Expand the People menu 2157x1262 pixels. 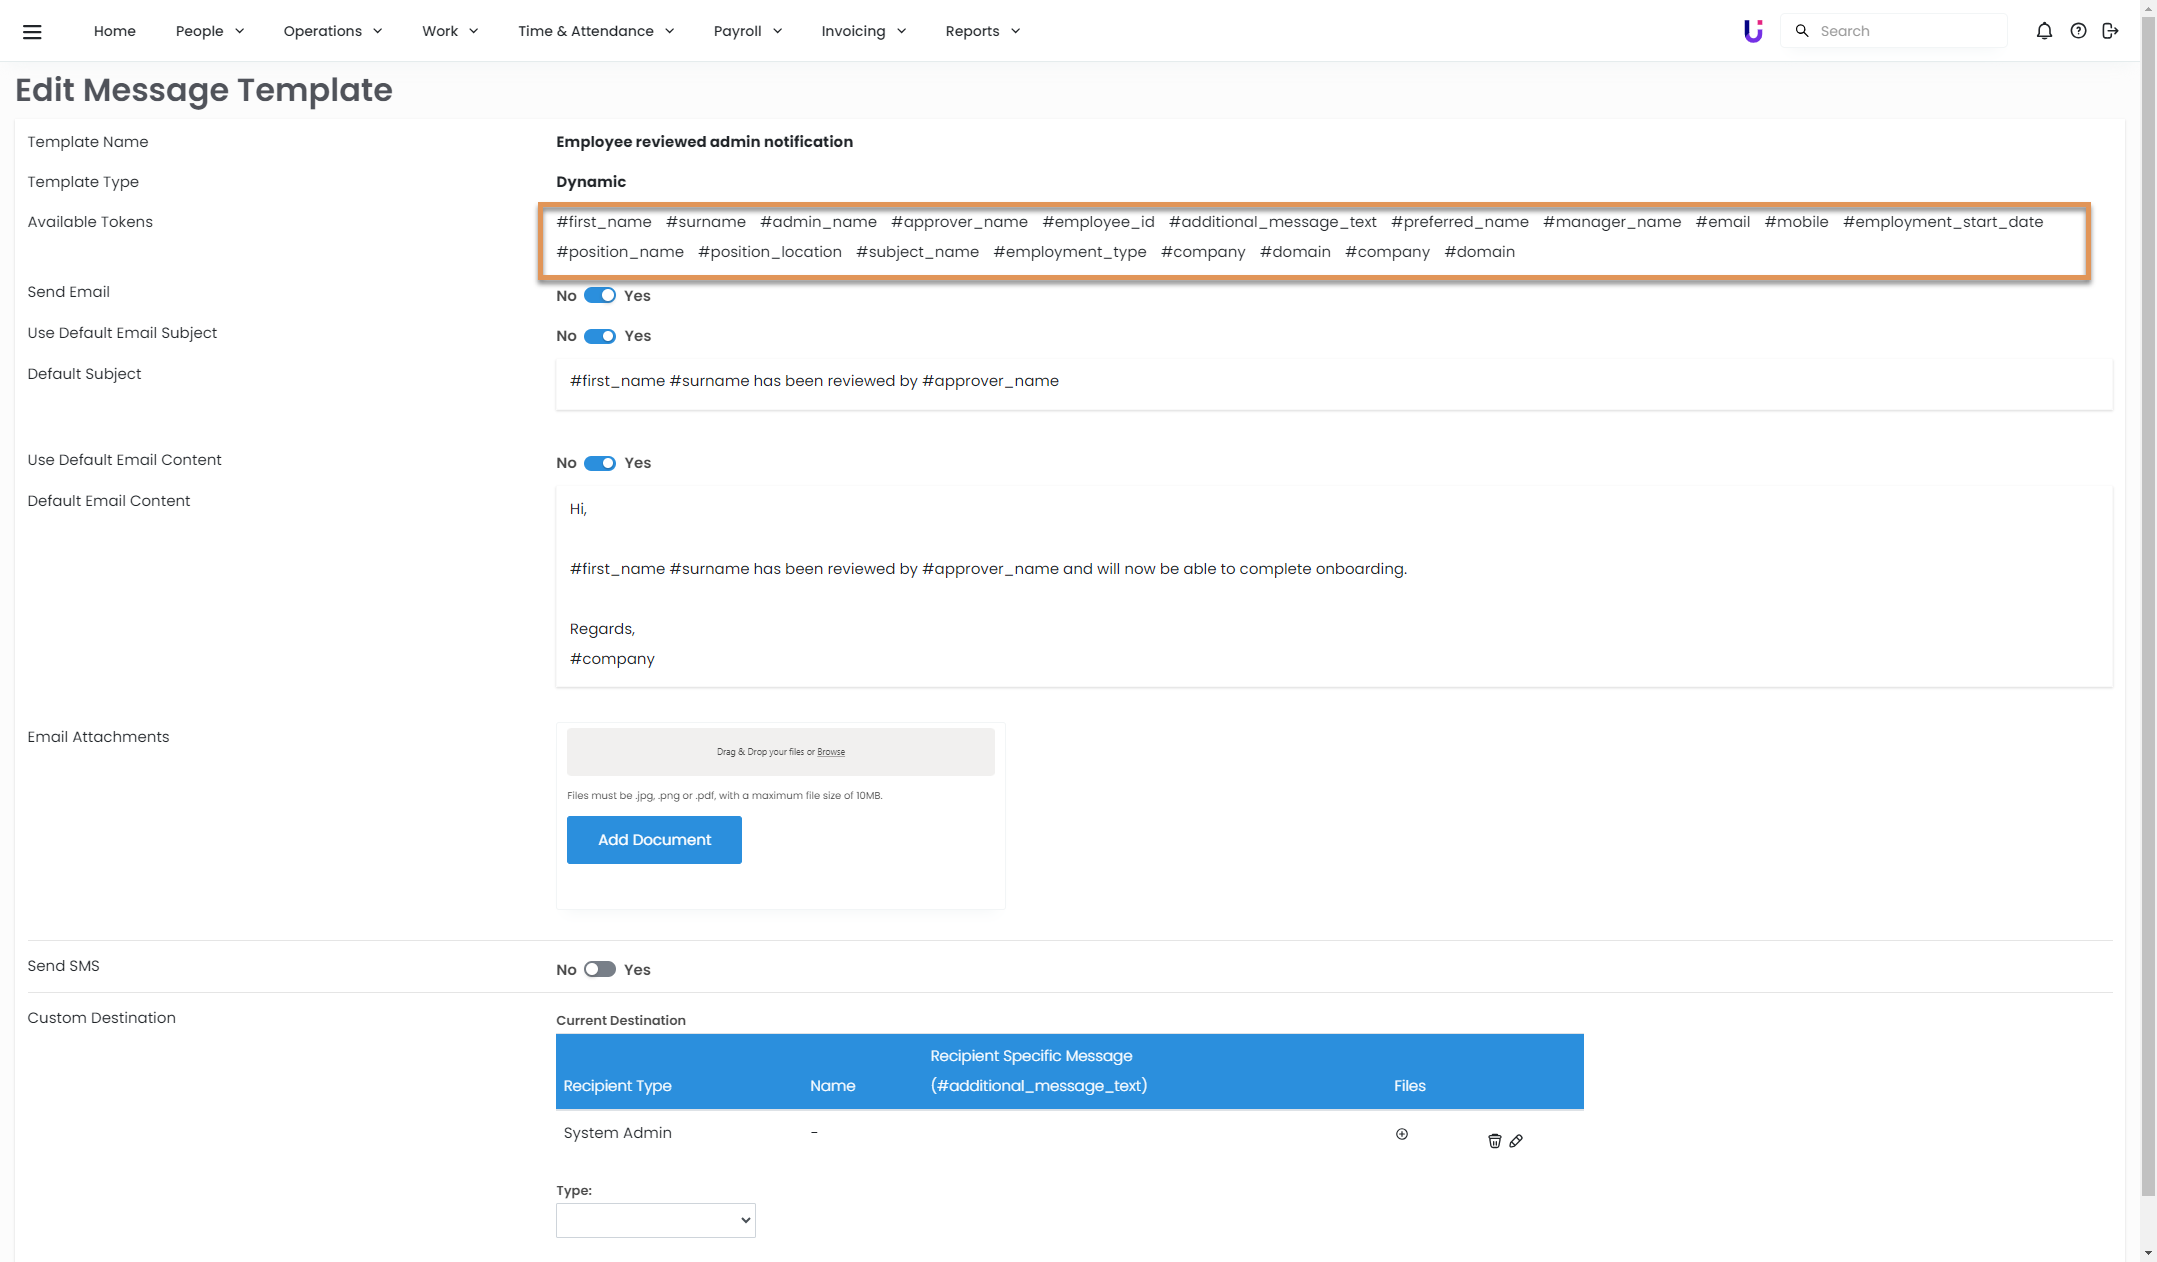pos(209,31)
